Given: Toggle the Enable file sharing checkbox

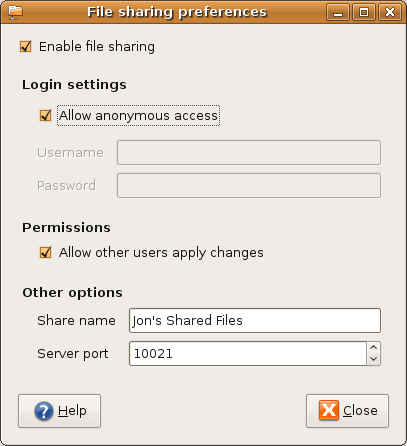Looking at the screenshot, I should (x=26, y=46).
